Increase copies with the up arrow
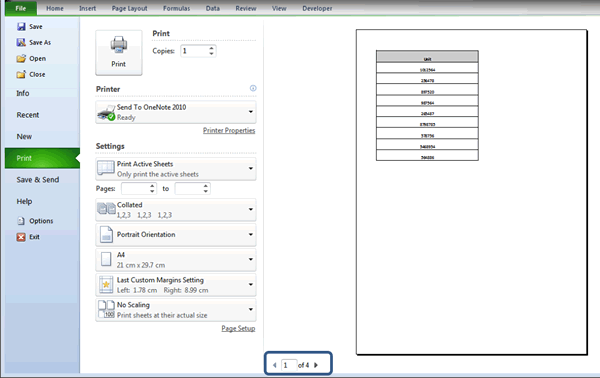Screen dimensions: 600x378 (211, 48)
